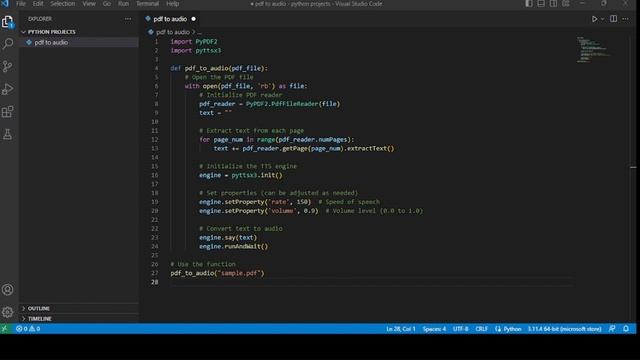The image size is (640, 360).
Task: Click the breadcrumb ellipsis symbol item
Action: pos(200,32)
